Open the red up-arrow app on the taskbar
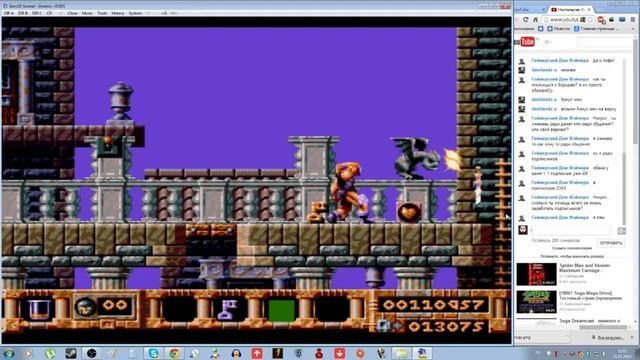This screenshot has height=360, width=640. [x=257, y=353]
